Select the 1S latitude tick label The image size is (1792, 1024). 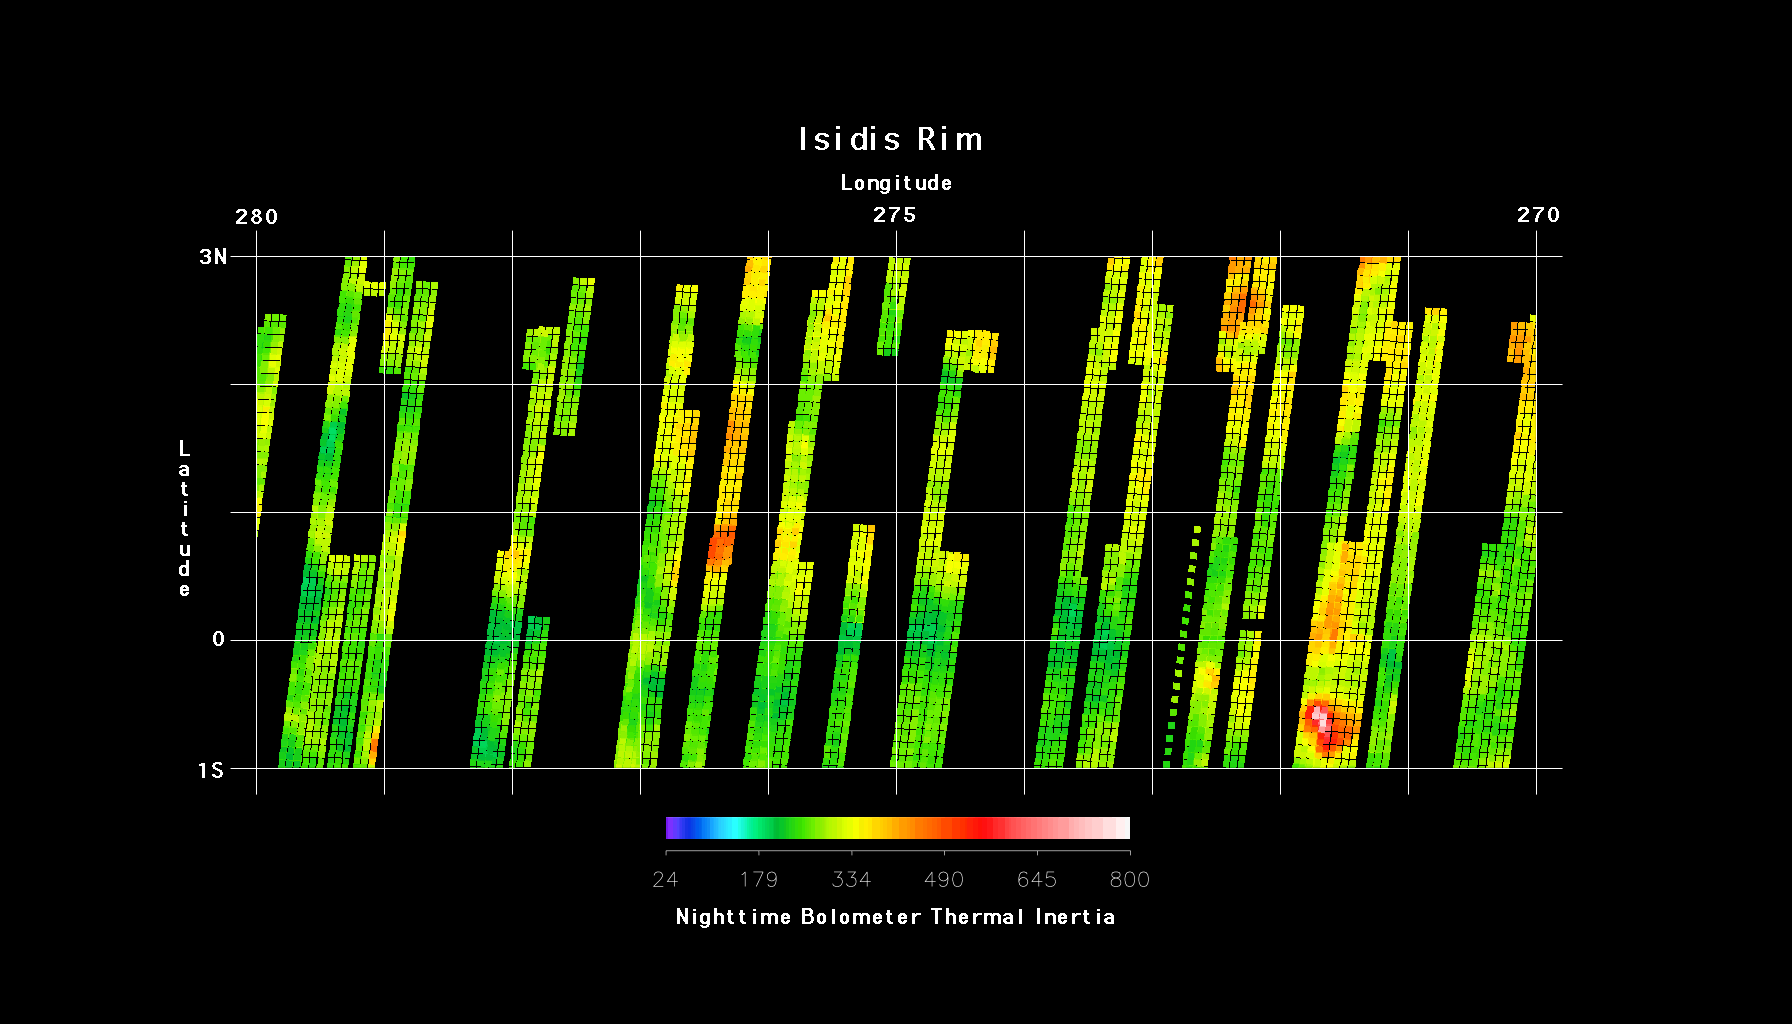(211, 770)
